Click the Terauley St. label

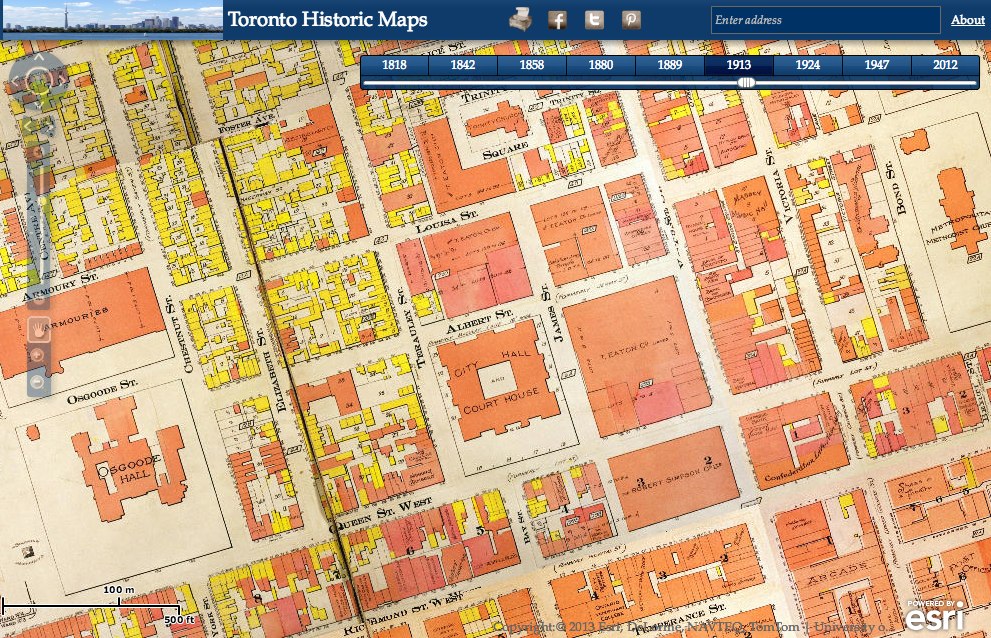pos(411,329)
